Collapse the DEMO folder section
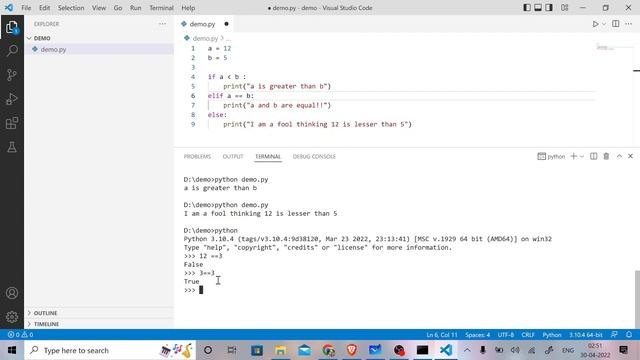Image resolution: width=640 pixels, height=360 pixels. tap(99, 38)
